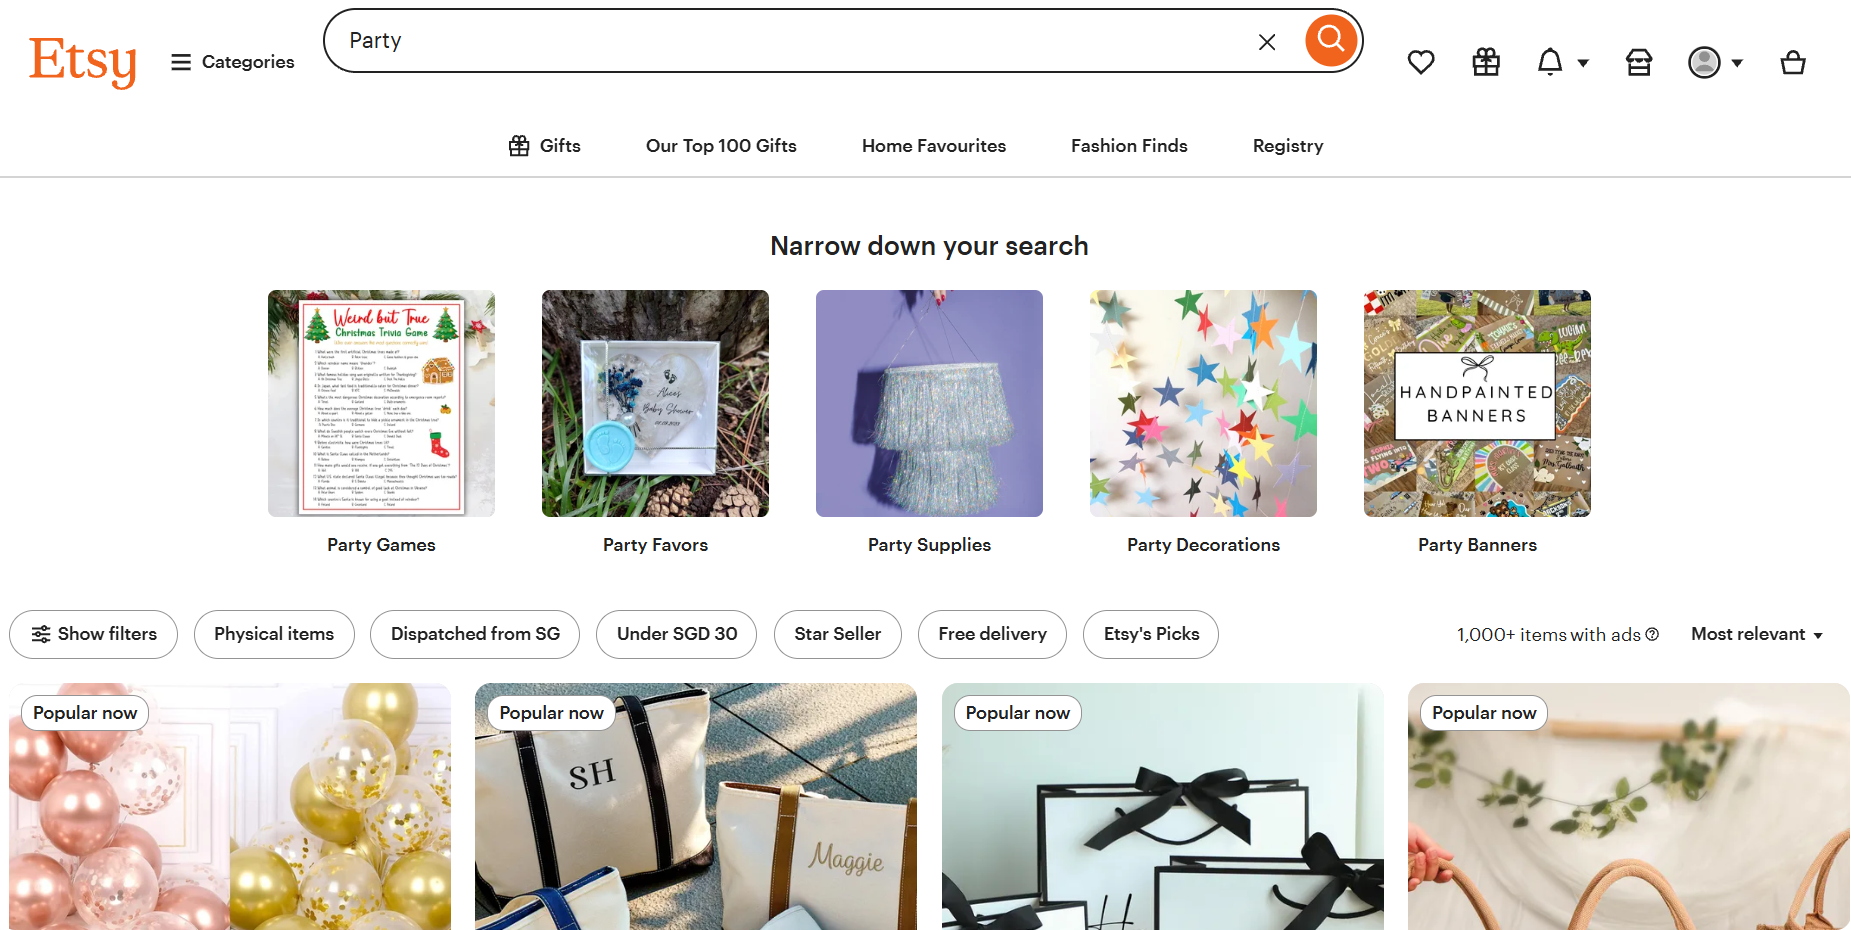This screenshot has width=1851, height=930.
Task: Open notifications with the bell icon
Action: [x=1550, y=62]
